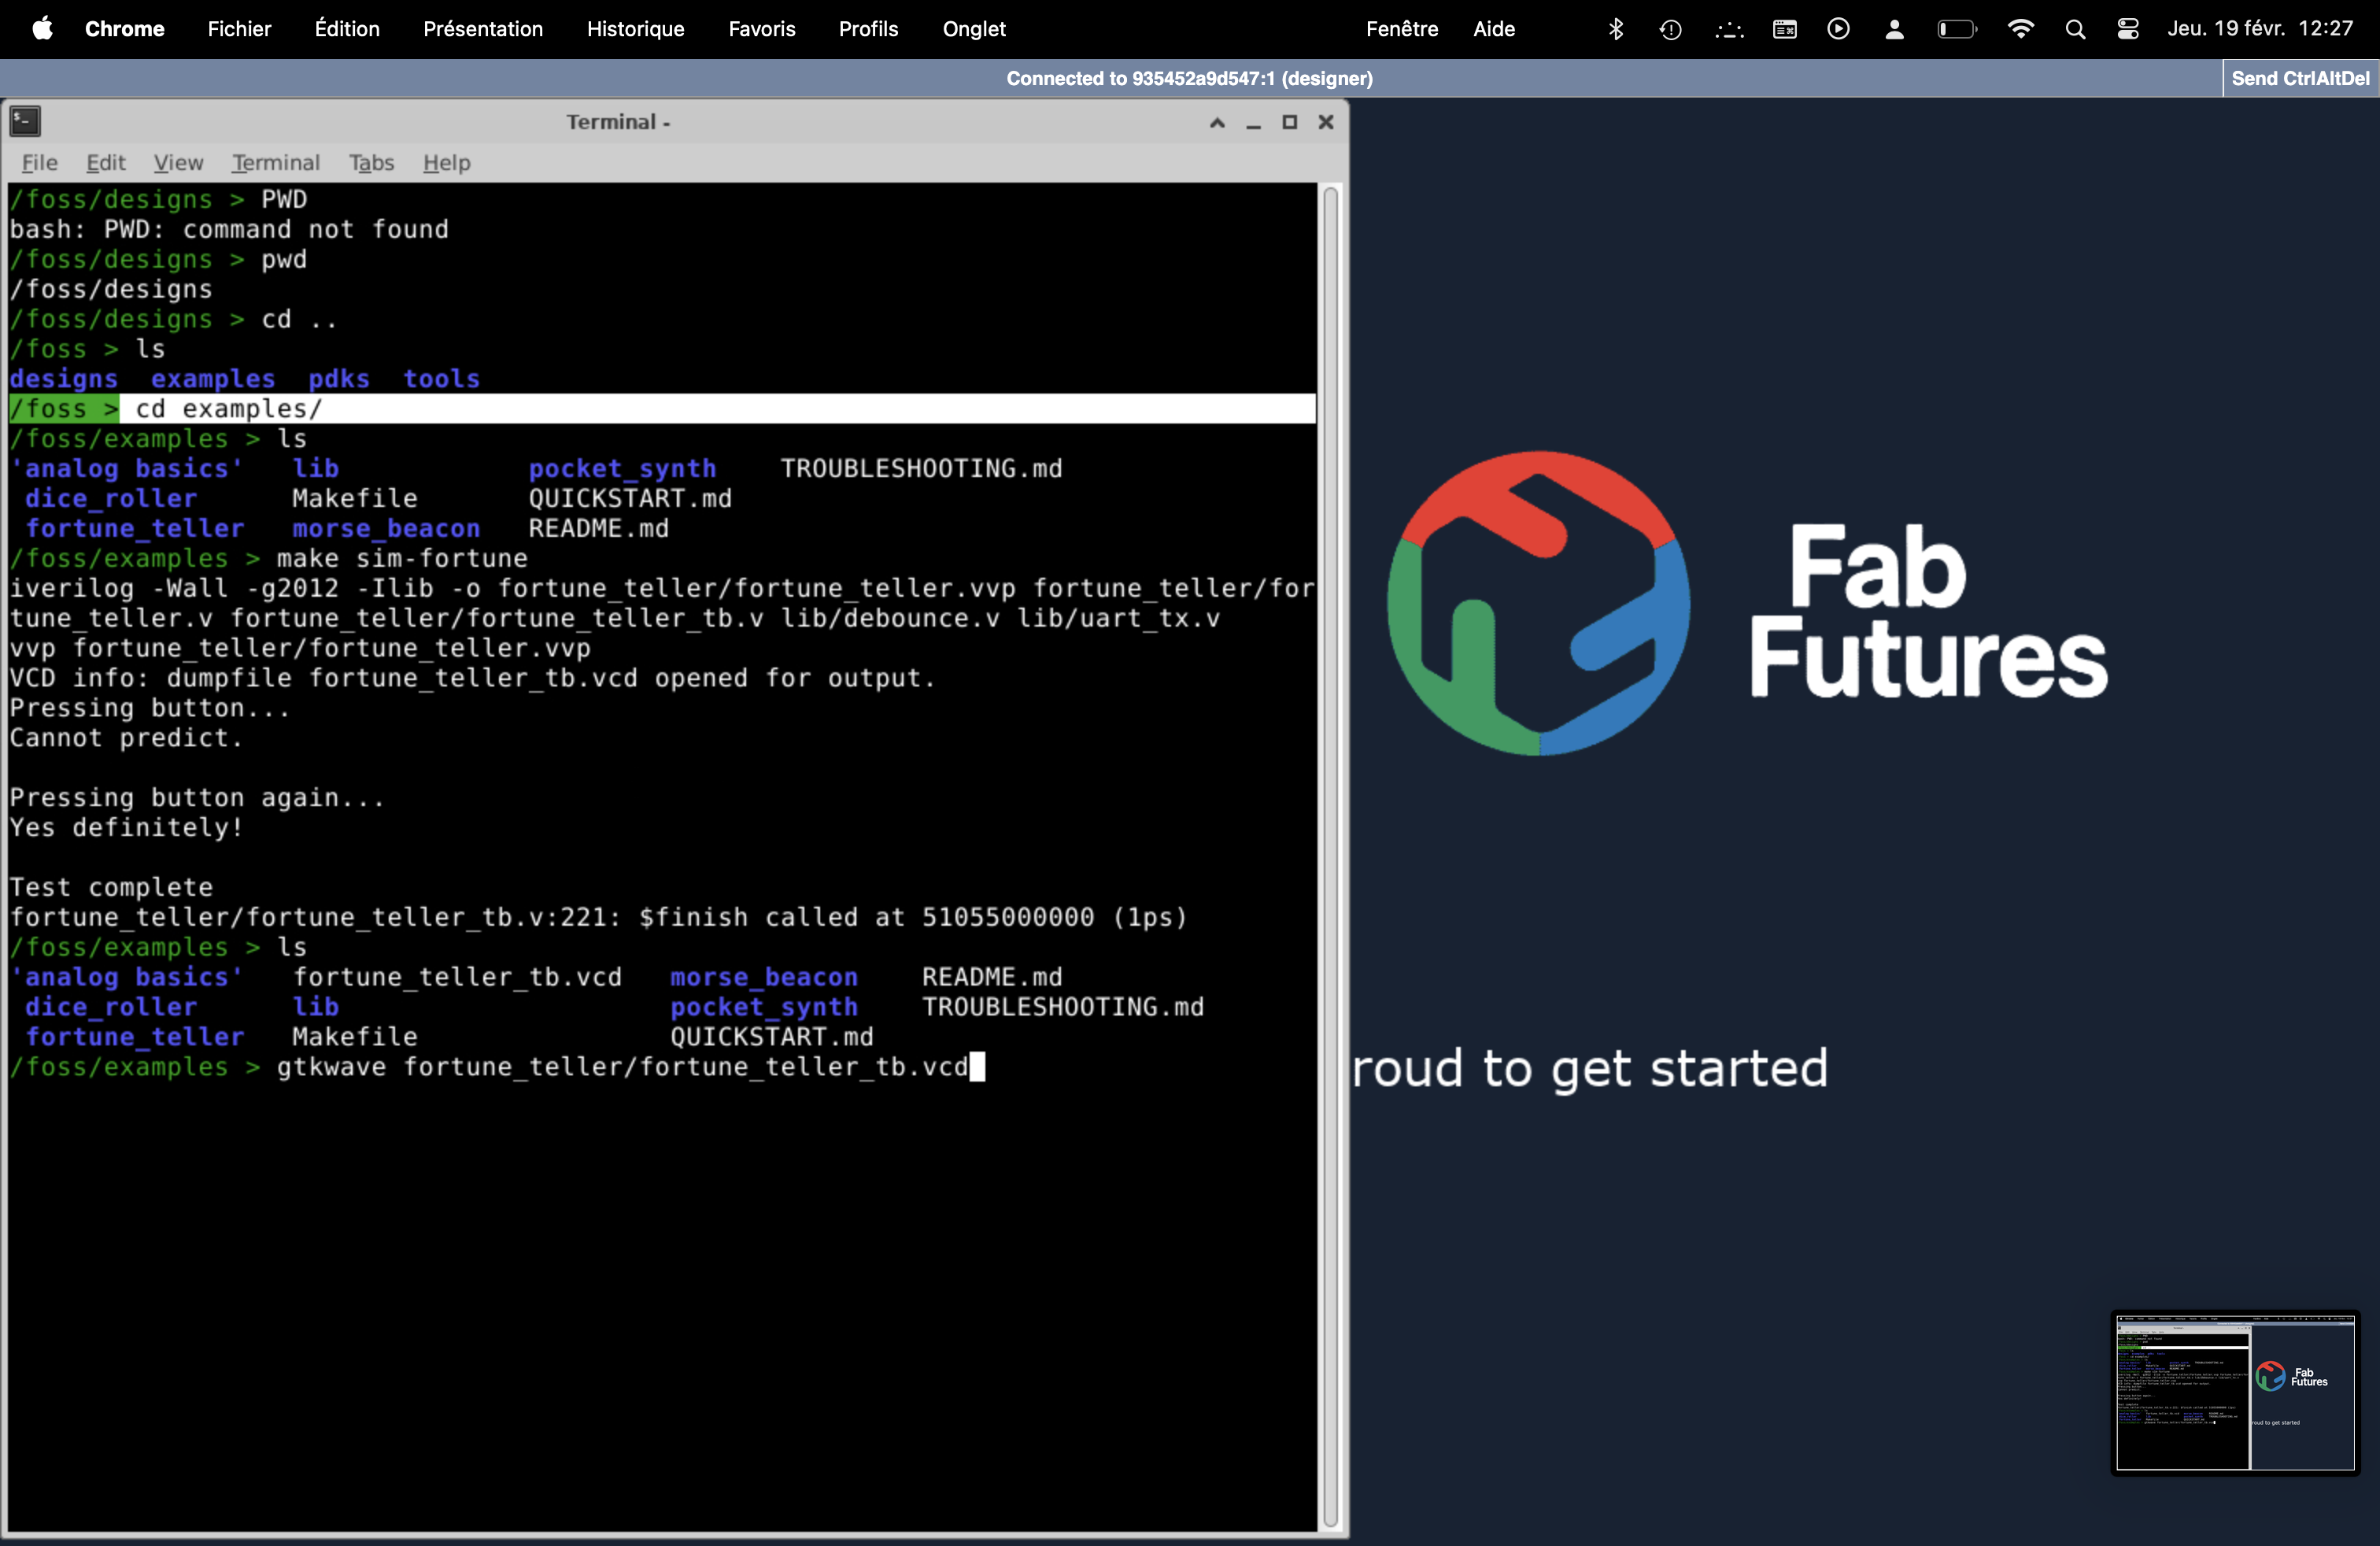The width and height of the screenshot is (2380, 1546).
Task: Maximize the Terminal window
Action: coord(1289,122)
